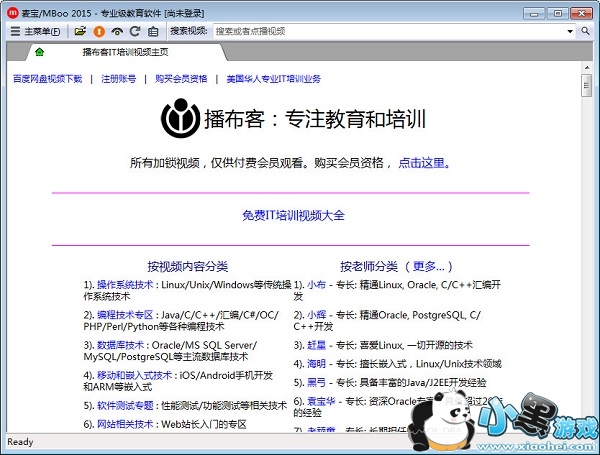This screenshot has height=455, width=600.
Task: Open teacher 黑弓 link
Action: 316,382
